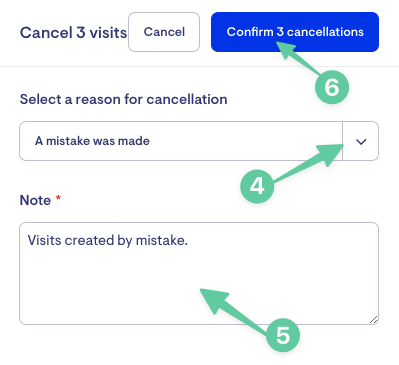
Task: Select the 'A mistake was made' text
Action: pos(92,141)
